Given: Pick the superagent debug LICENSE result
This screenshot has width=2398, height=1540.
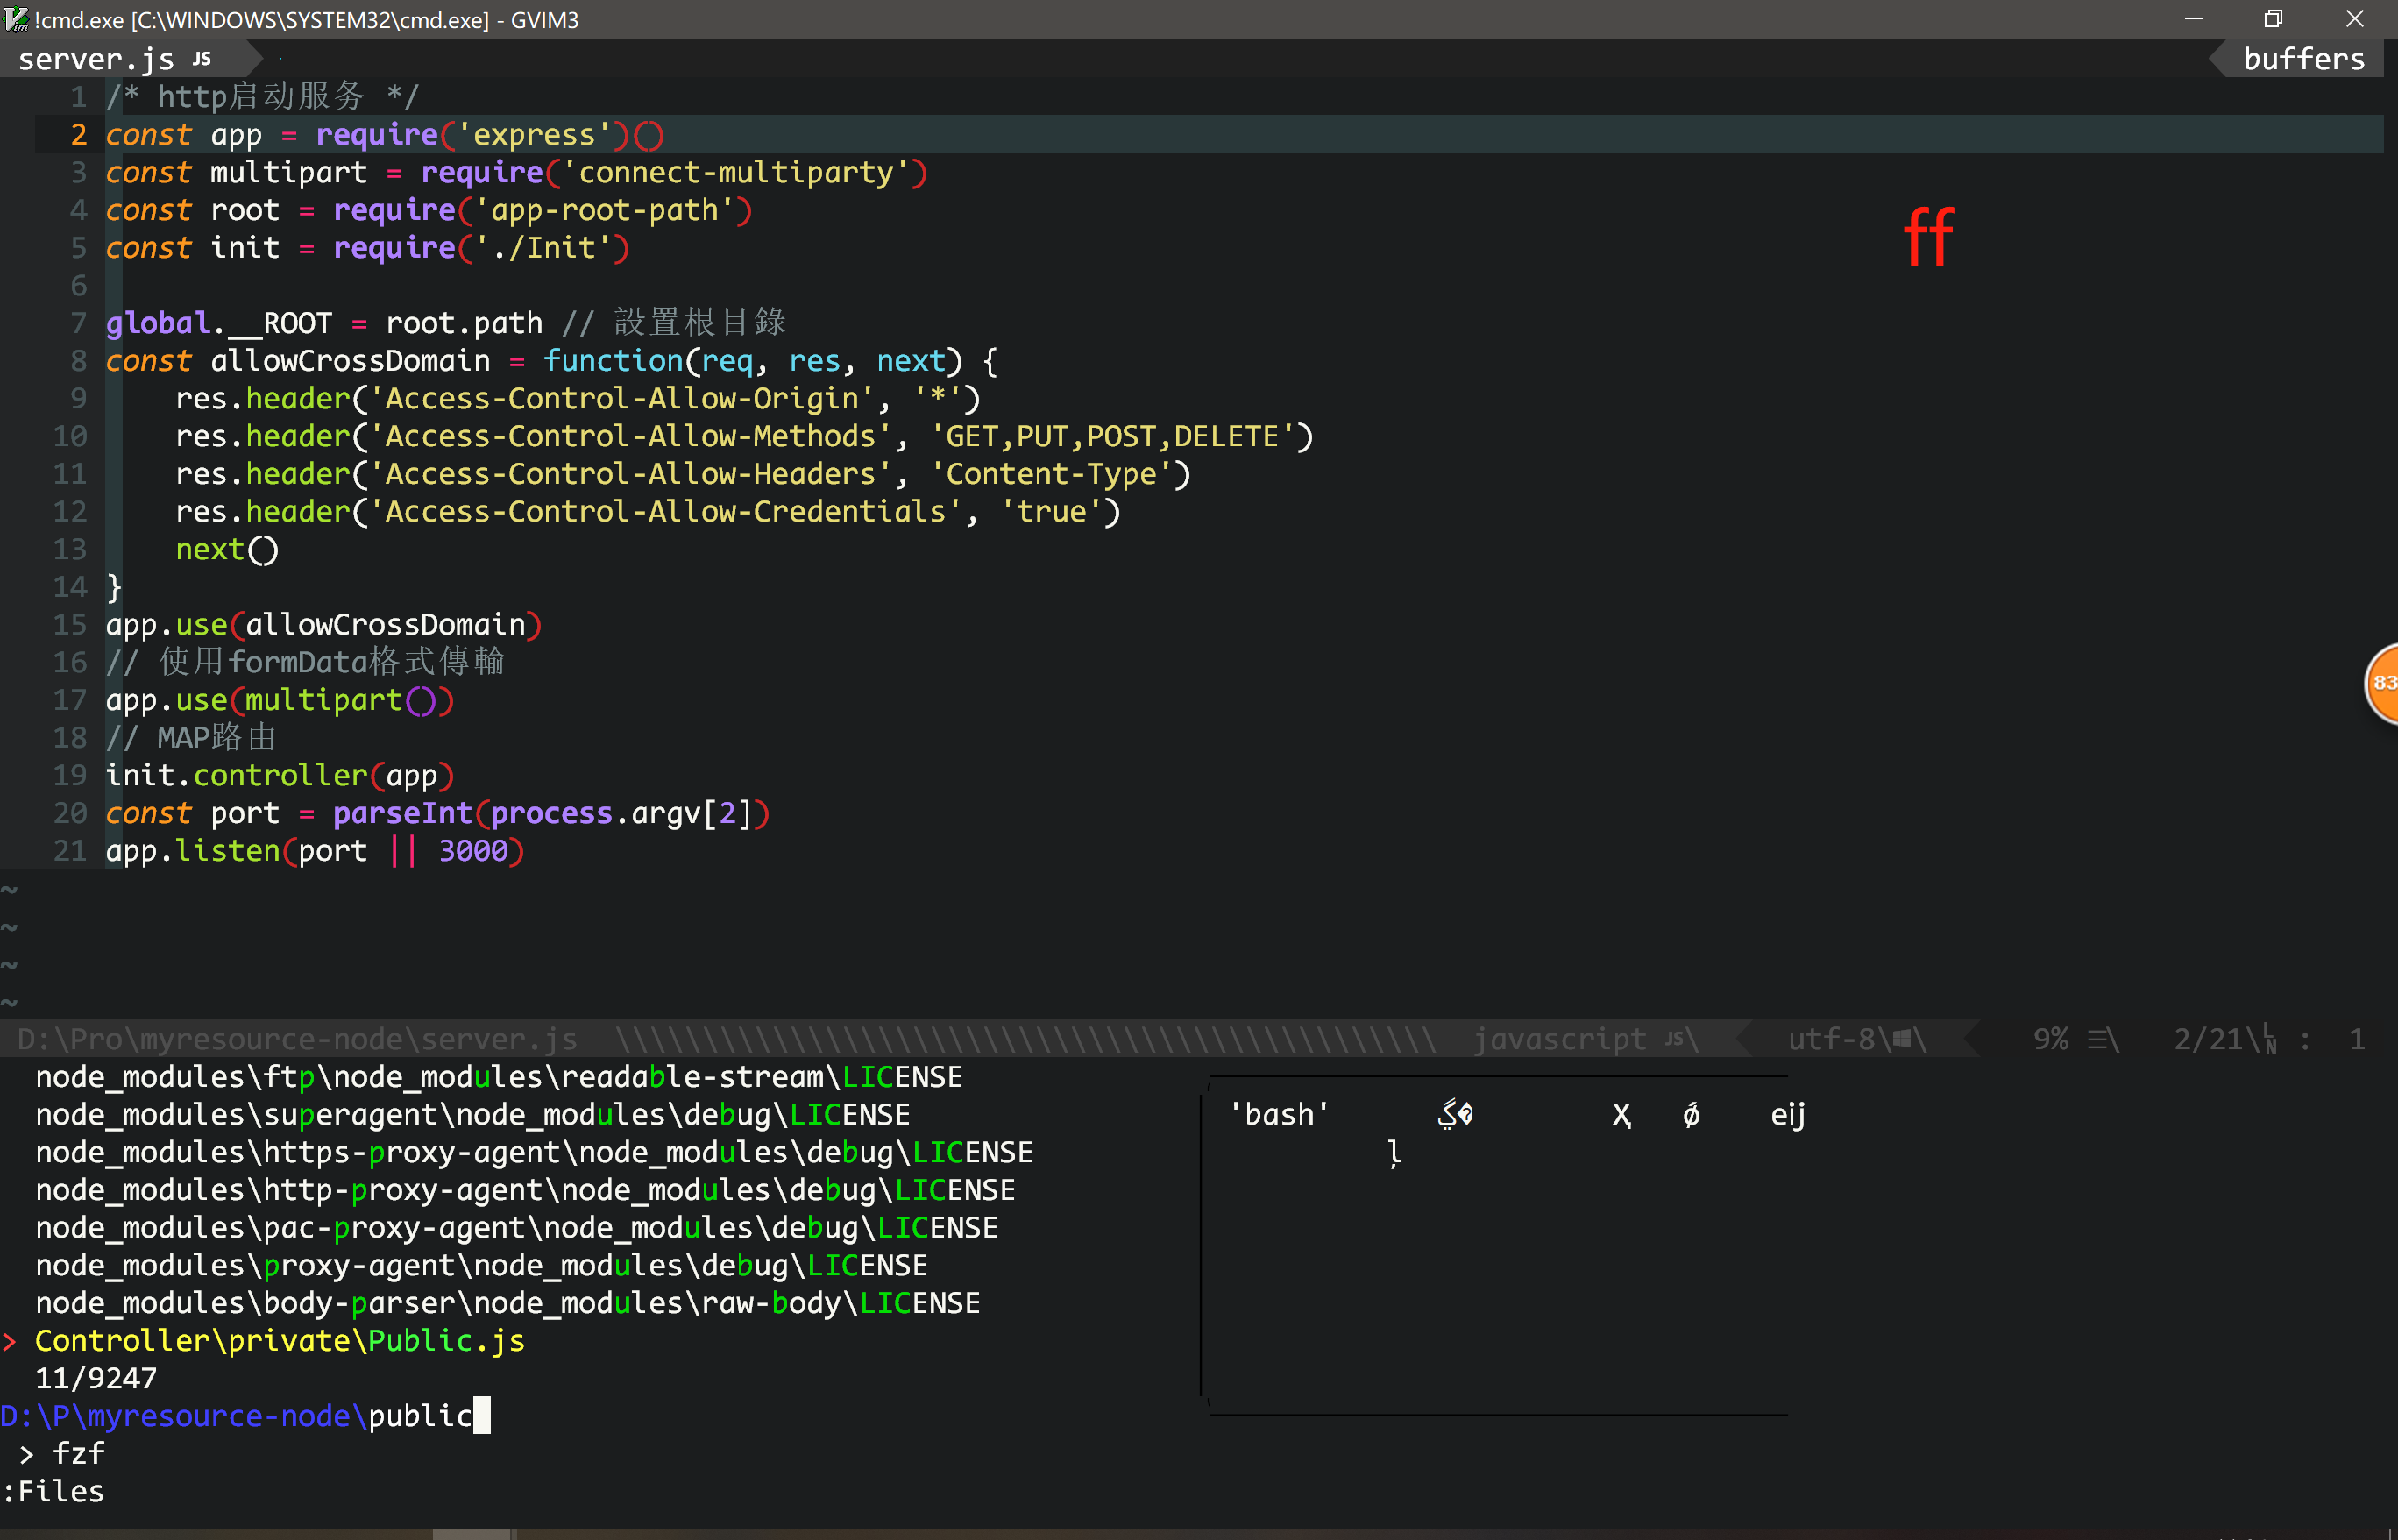Looking at the screenshot, I should pos(472,1114).
